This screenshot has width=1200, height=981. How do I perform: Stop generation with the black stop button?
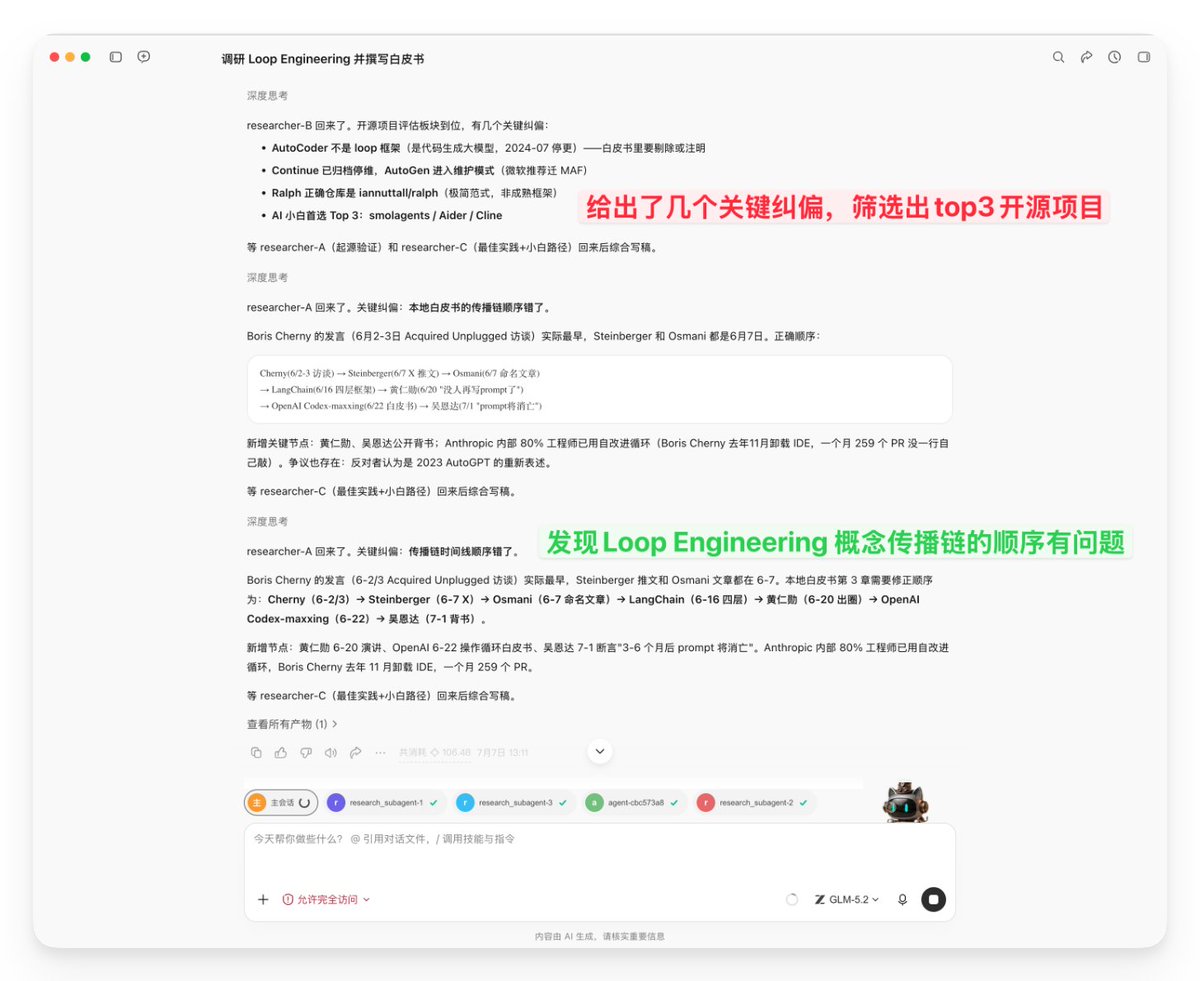point(933,899)
